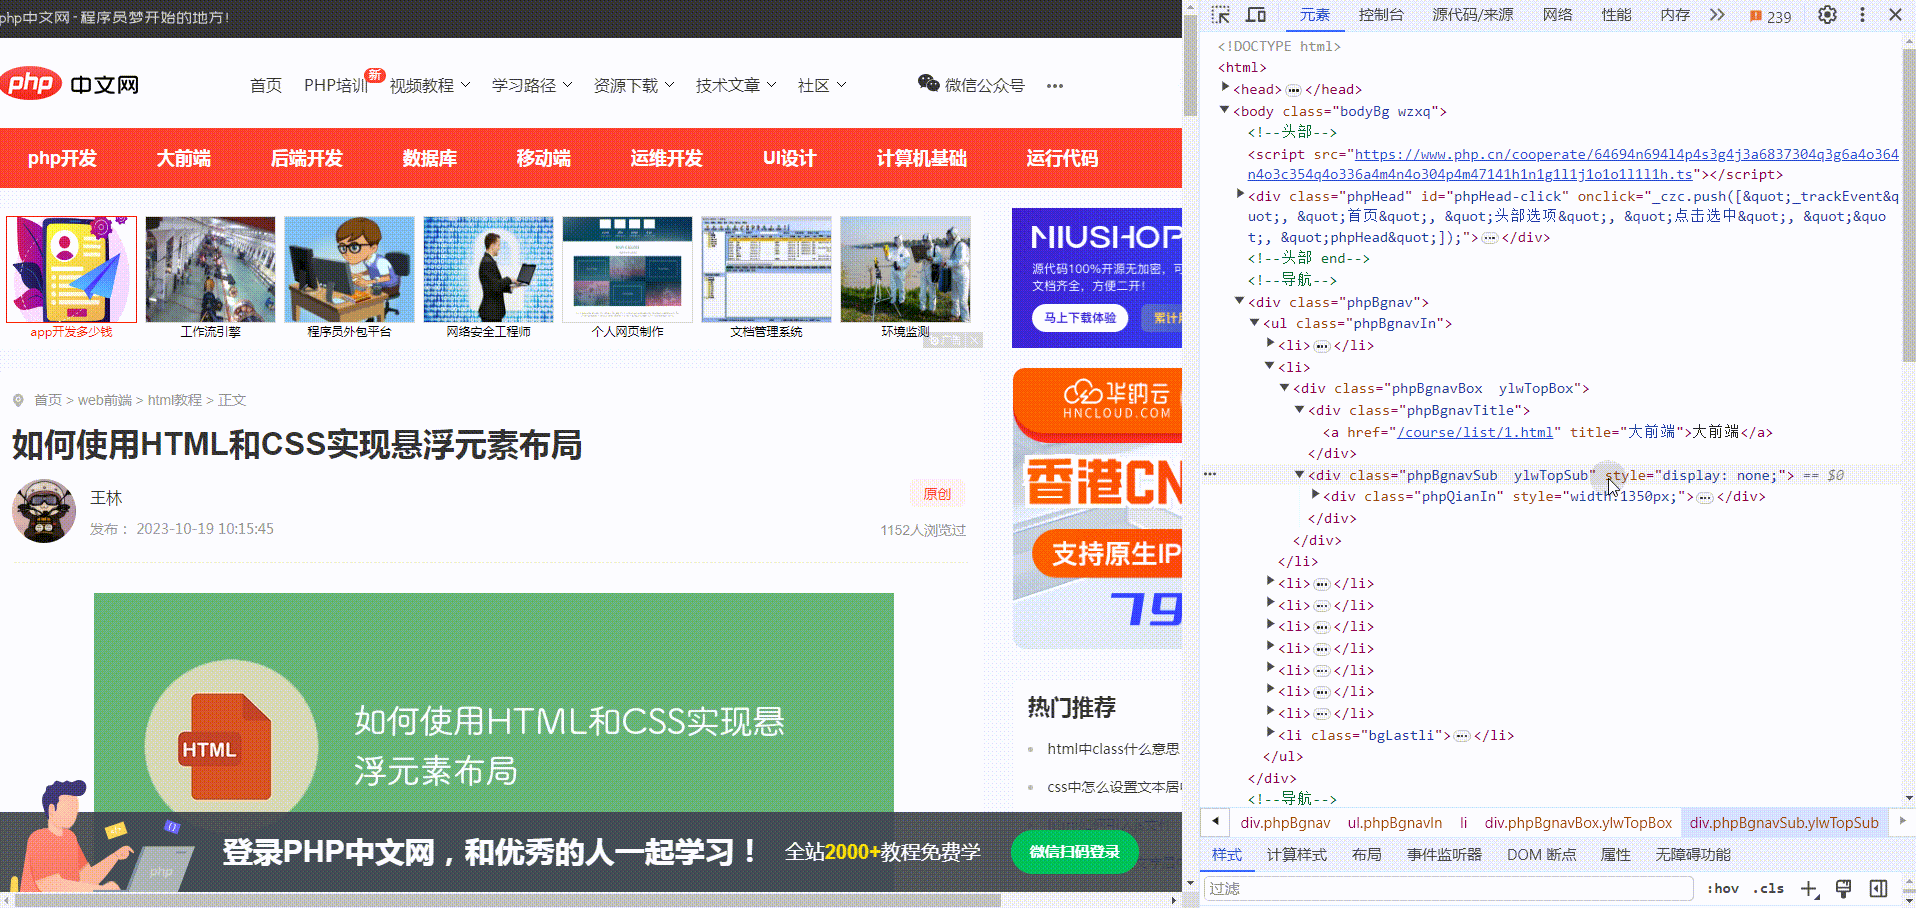Switch to the 控制台 console tab
Viewport: 1916px width, 908px height.
pyautogui.click(x=1380, y=15)
